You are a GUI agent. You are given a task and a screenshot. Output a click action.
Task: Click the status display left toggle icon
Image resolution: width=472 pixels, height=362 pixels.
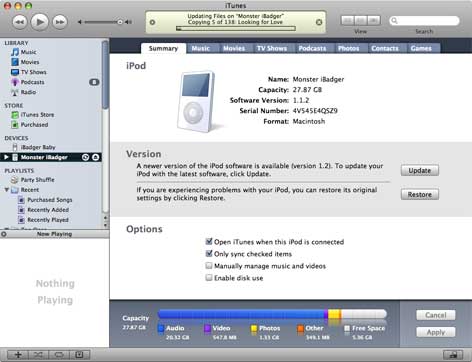click(152, 22)
